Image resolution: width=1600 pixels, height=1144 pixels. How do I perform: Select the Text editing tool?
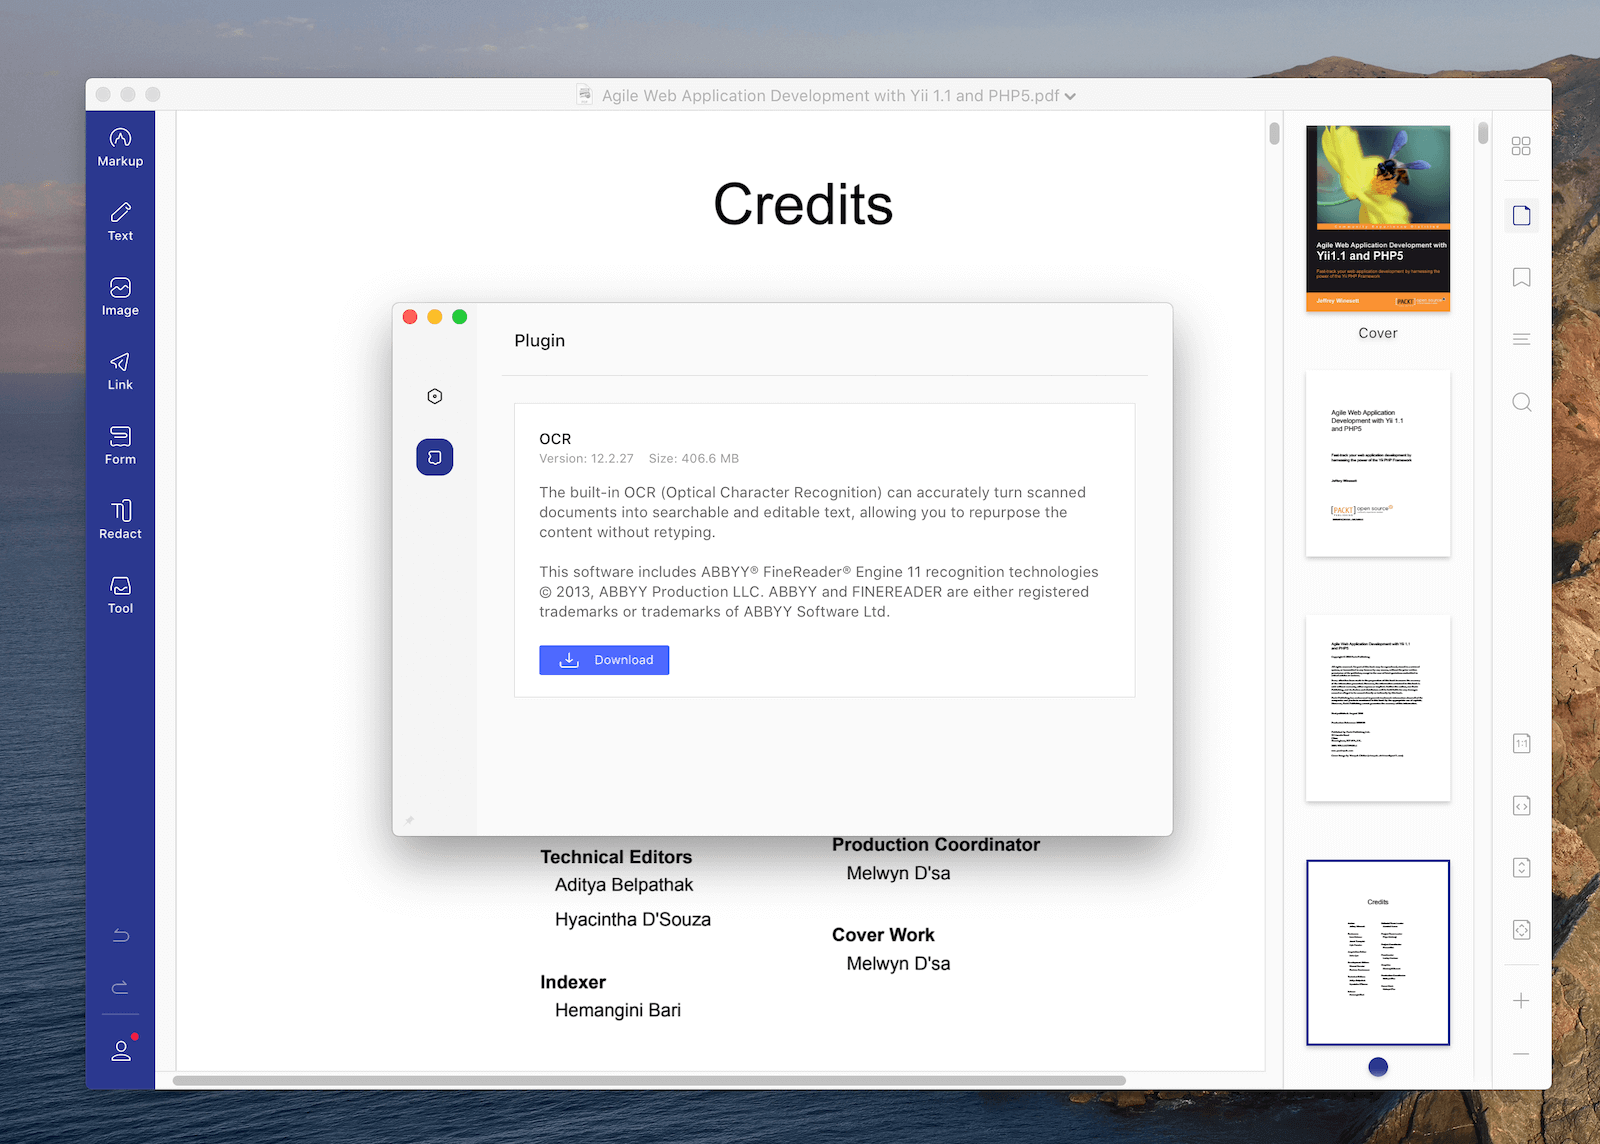(x=120, y=222)
